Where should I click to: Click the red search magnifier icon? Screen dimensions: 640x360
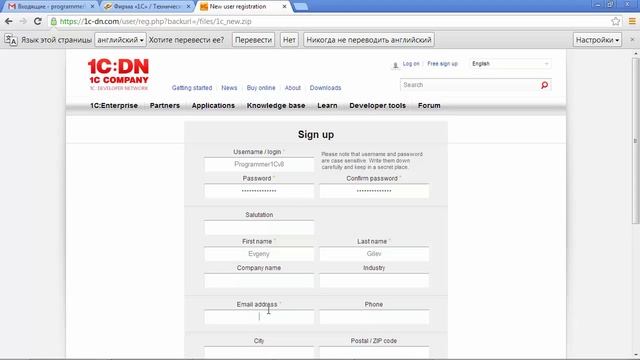coord(544,85)
